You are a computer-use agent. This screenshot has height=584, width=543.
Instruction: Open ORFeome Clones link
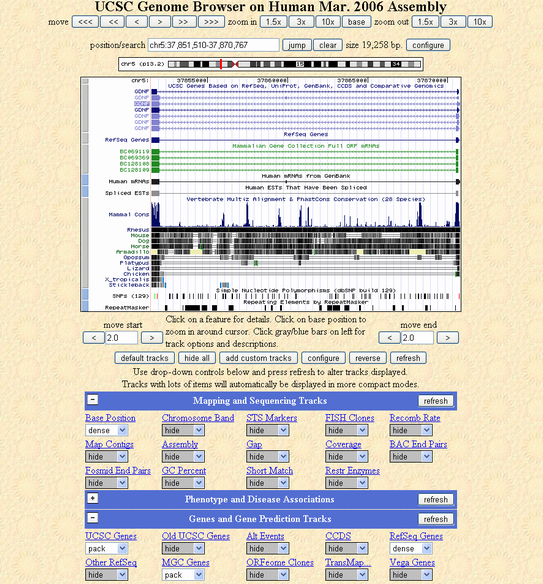click(x=280, y=562)
